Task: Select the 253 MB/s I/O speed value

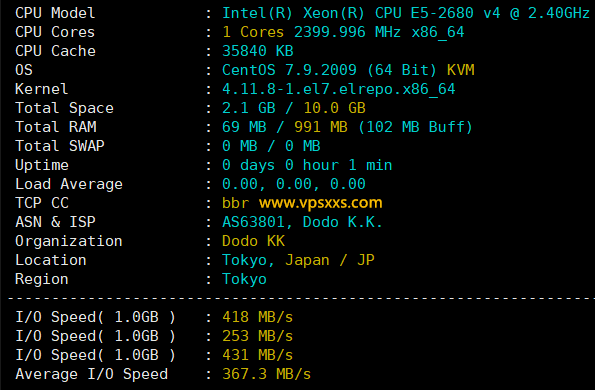Action: coord(258,336)
